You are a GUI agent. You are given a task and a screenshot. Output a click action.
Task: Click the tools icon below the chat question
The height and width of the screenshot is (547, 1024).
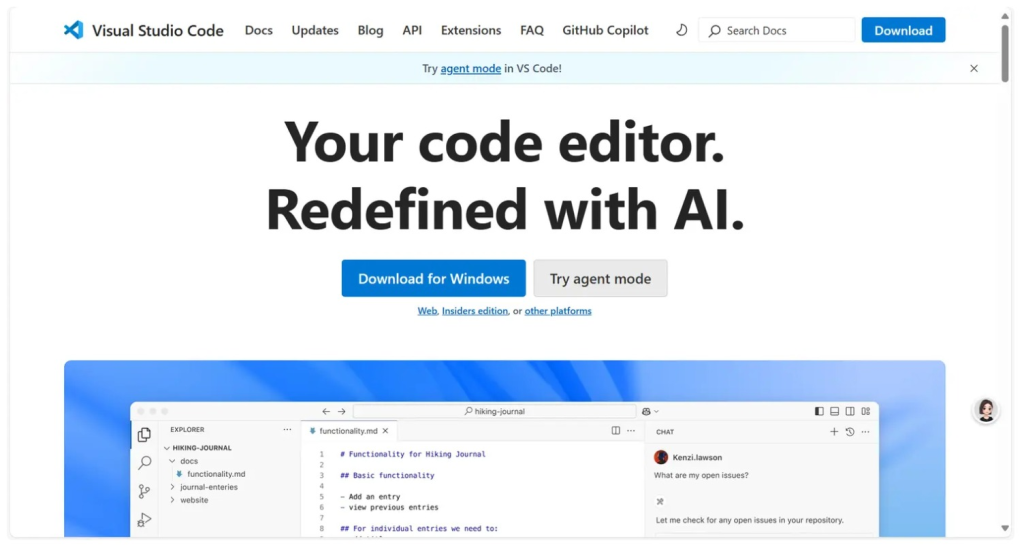tap(660, 501)
